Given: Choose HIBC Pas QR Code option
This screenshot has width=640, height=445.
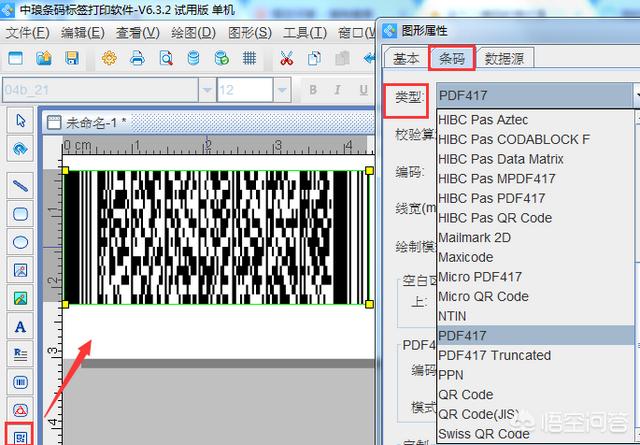Looking at the screenshot, I should [x=536, y=218].
